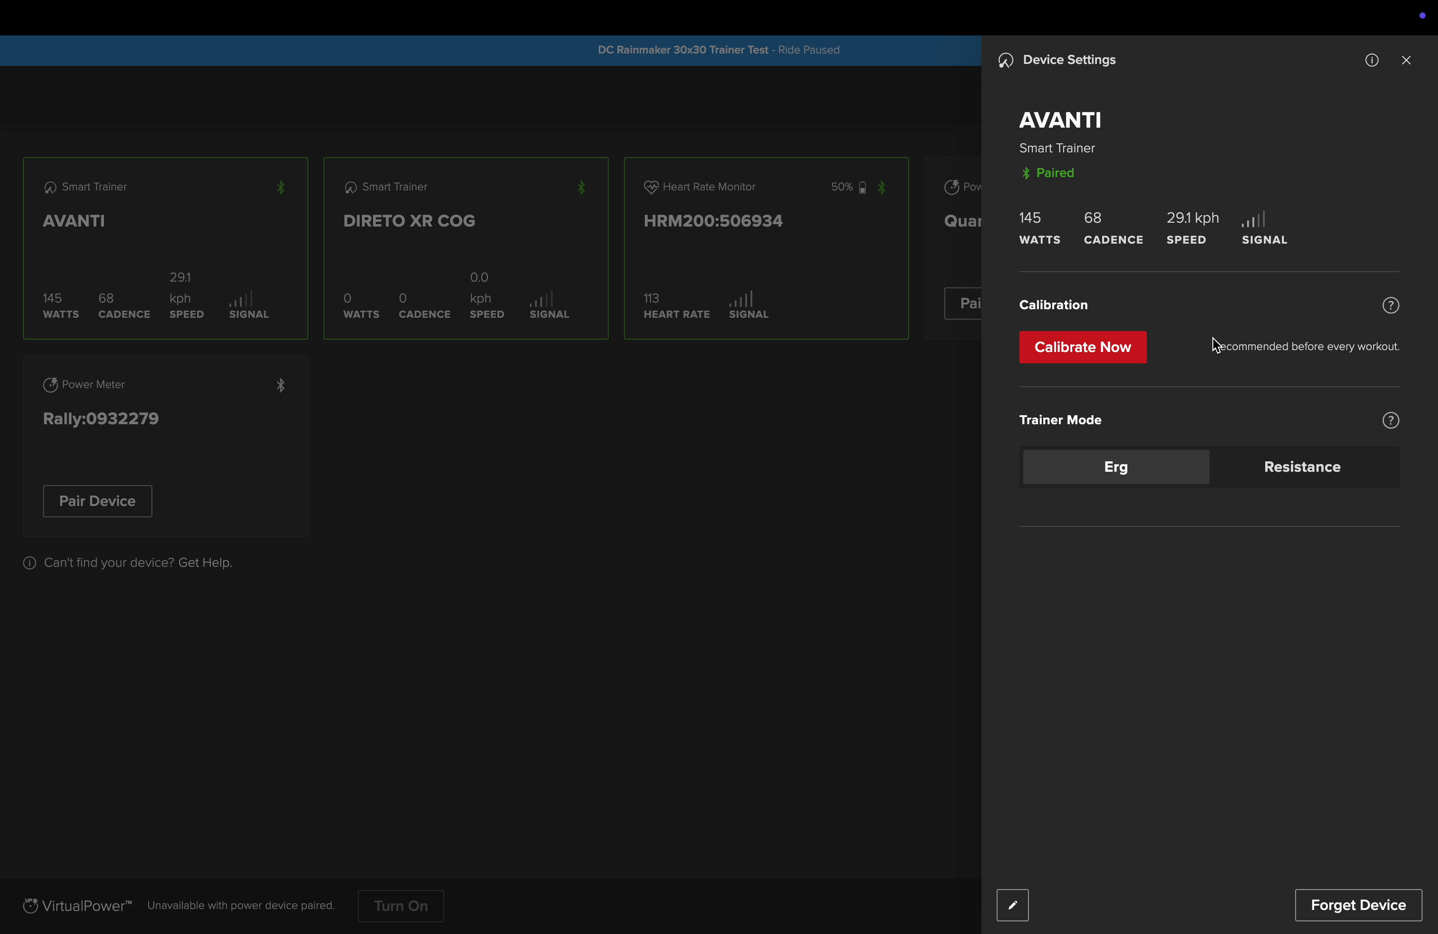Click Bluetooth icon on Rally:0932279 card
The width and height of the screenshot is (1438, 934).
[281, 385]
